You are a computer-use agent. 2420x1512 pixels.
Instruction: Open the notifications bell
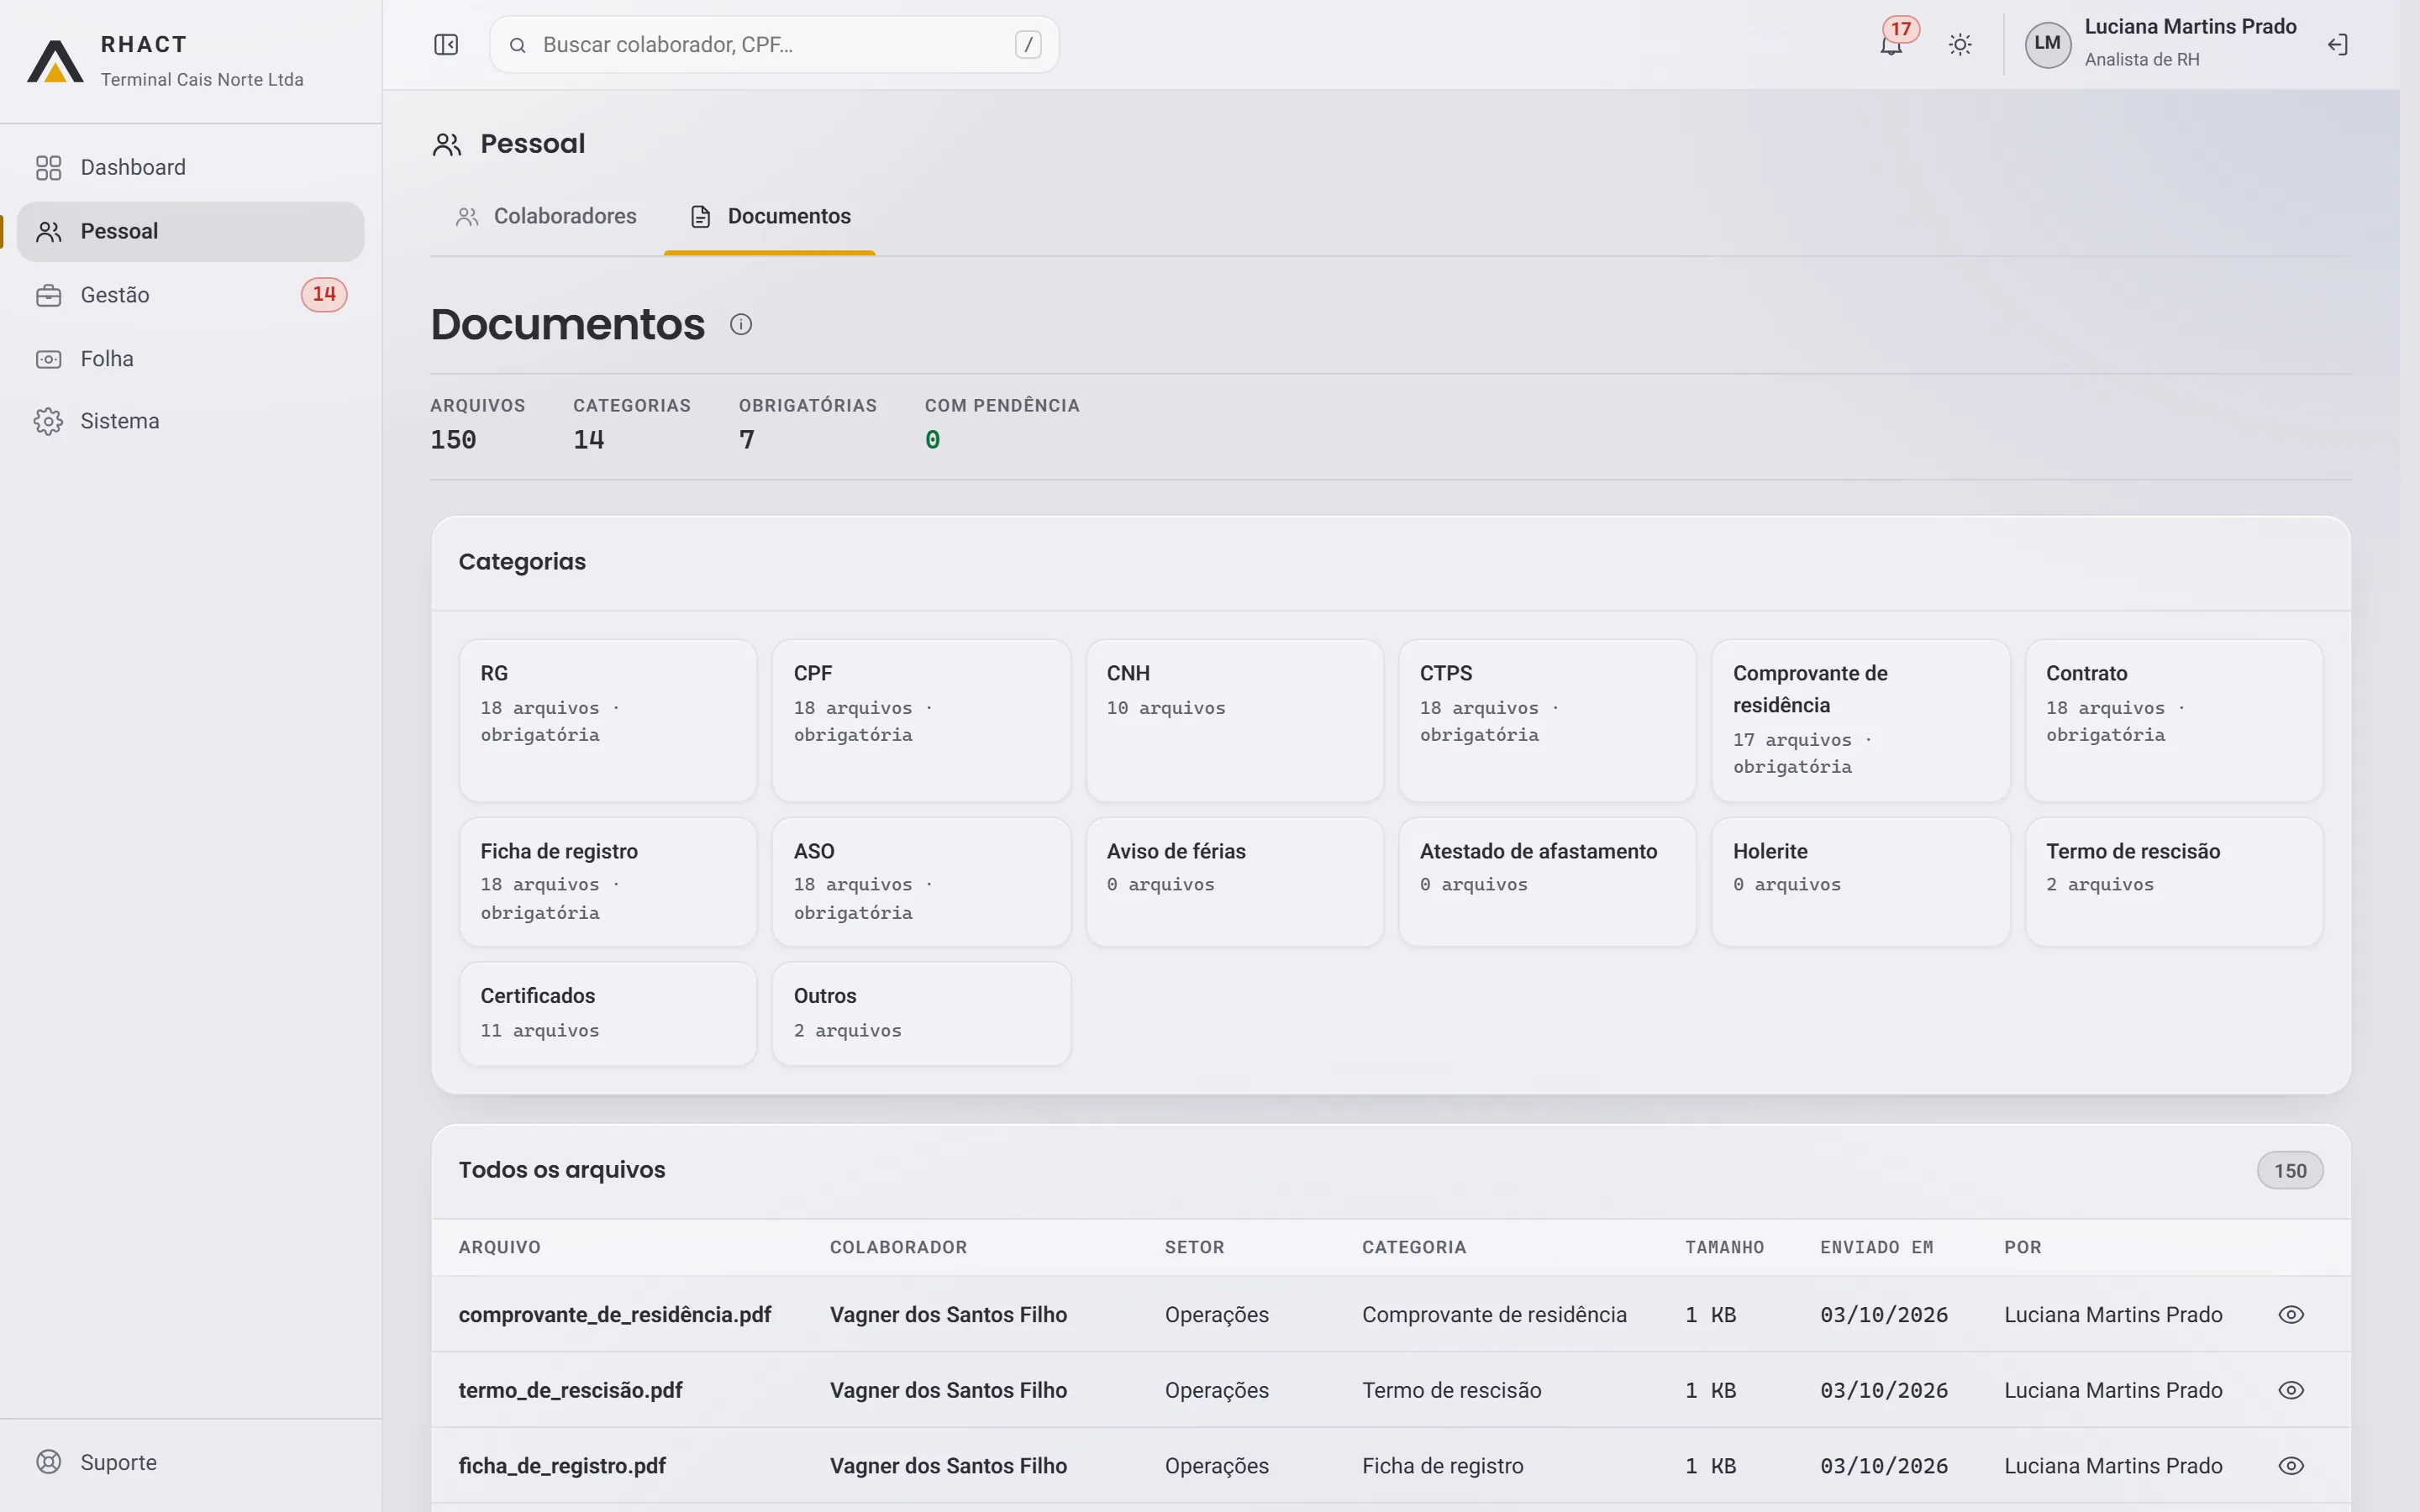tap(1891, 45)
